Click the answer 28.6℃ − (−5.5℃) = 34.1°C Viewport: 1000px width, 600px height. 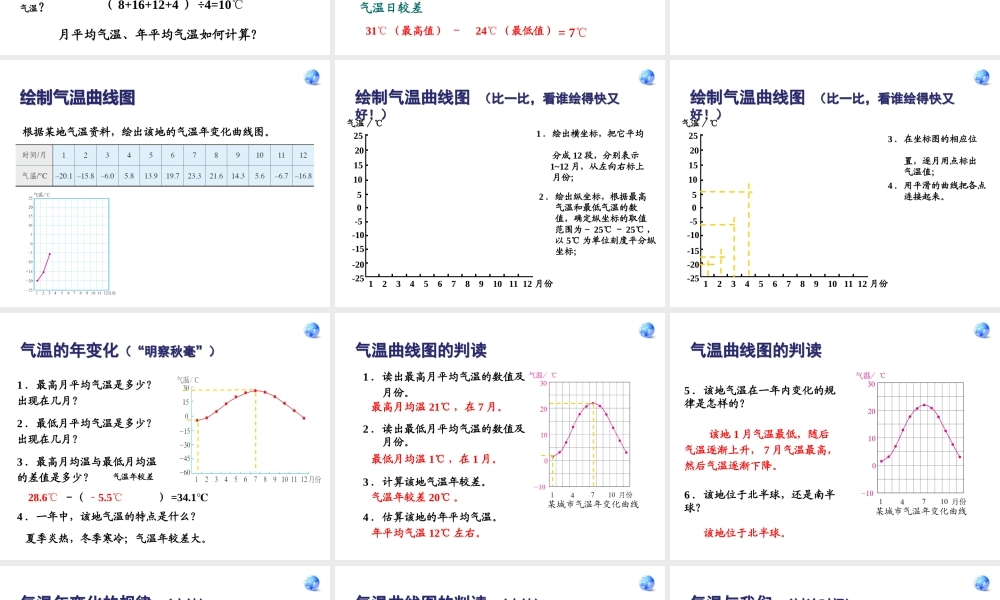118,497
